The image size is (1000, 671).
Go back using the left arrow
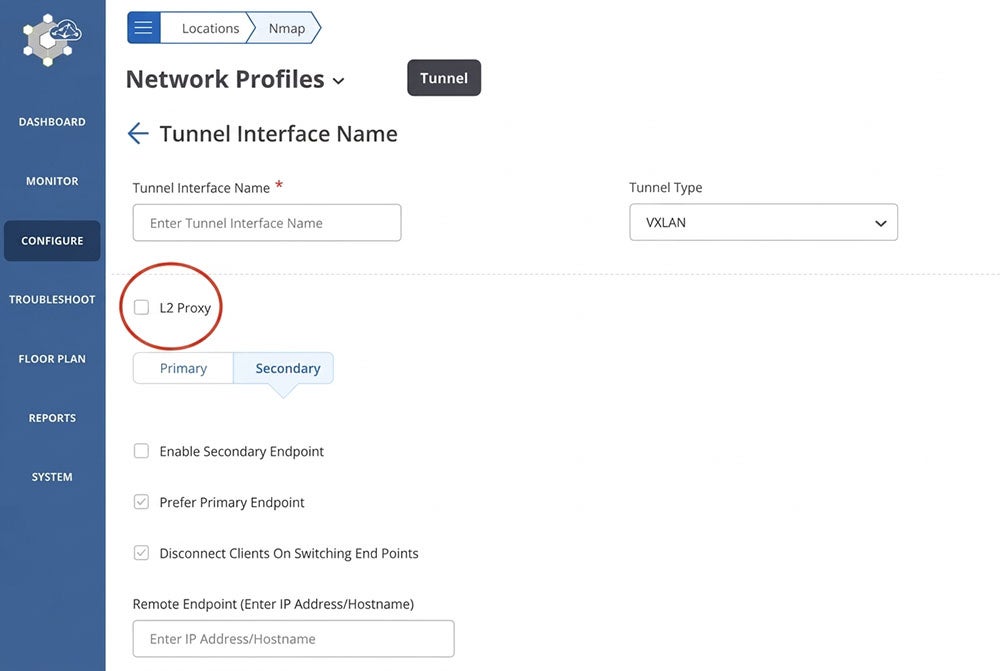pyautogui.click(x=138, y=133)
